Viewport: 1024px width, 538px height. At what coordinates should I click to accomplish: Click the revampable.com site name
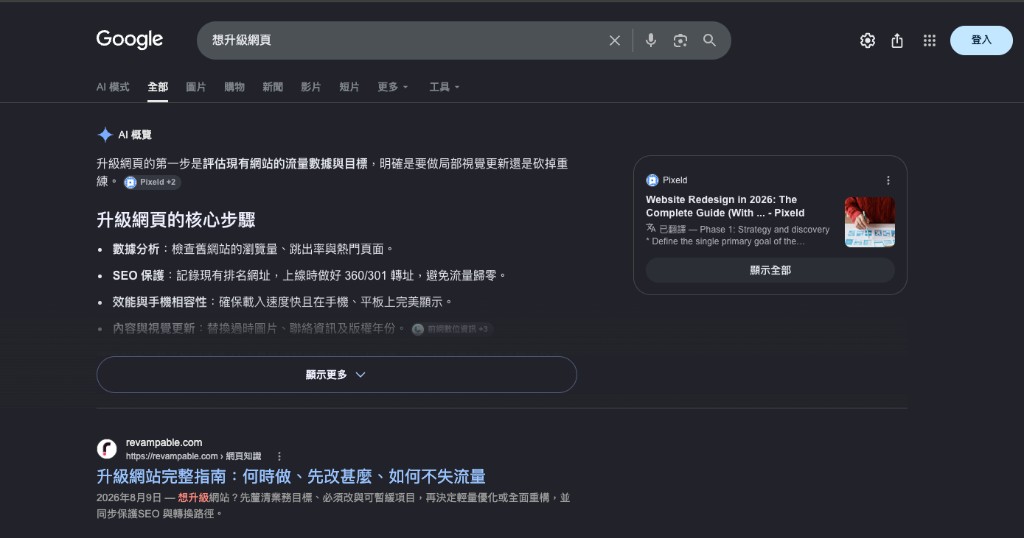coord(164,442)
